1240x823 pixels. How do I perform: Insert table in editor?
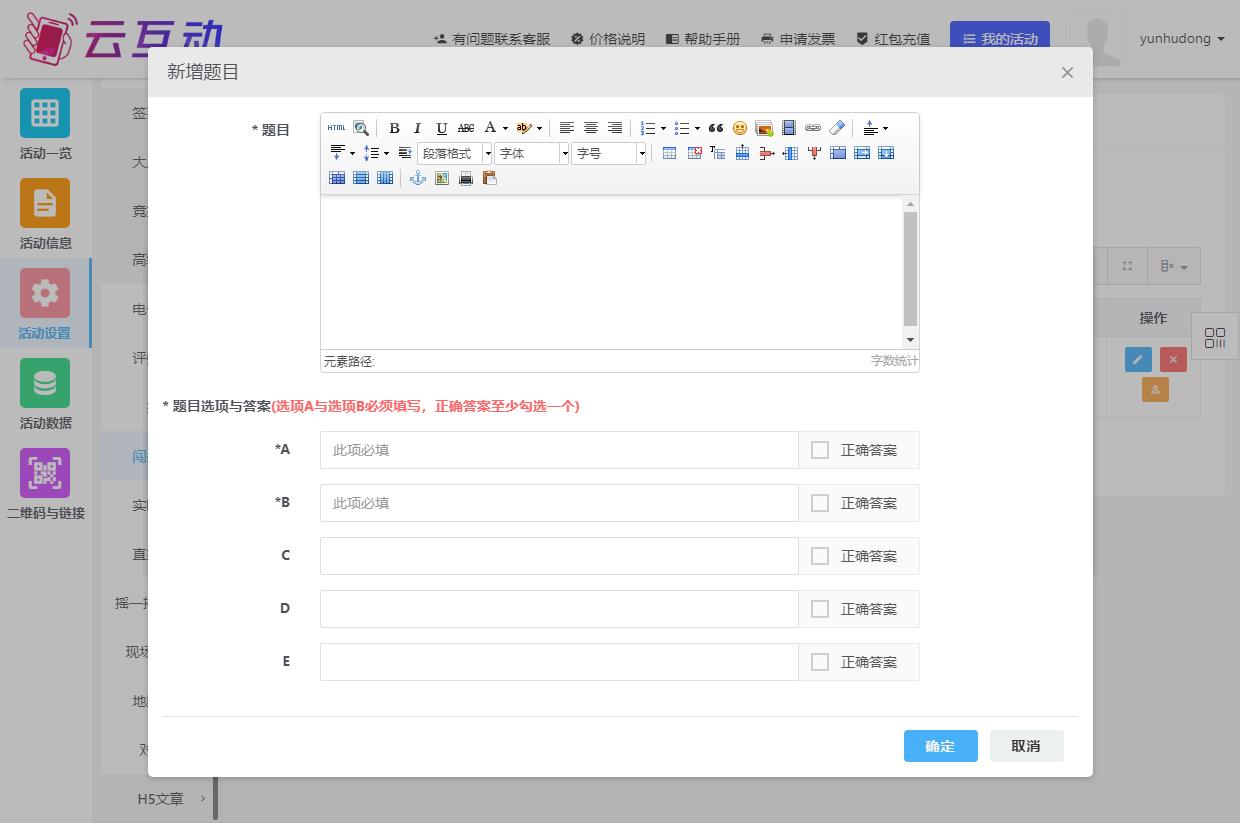pyautogui.click(x=669, y=153)
